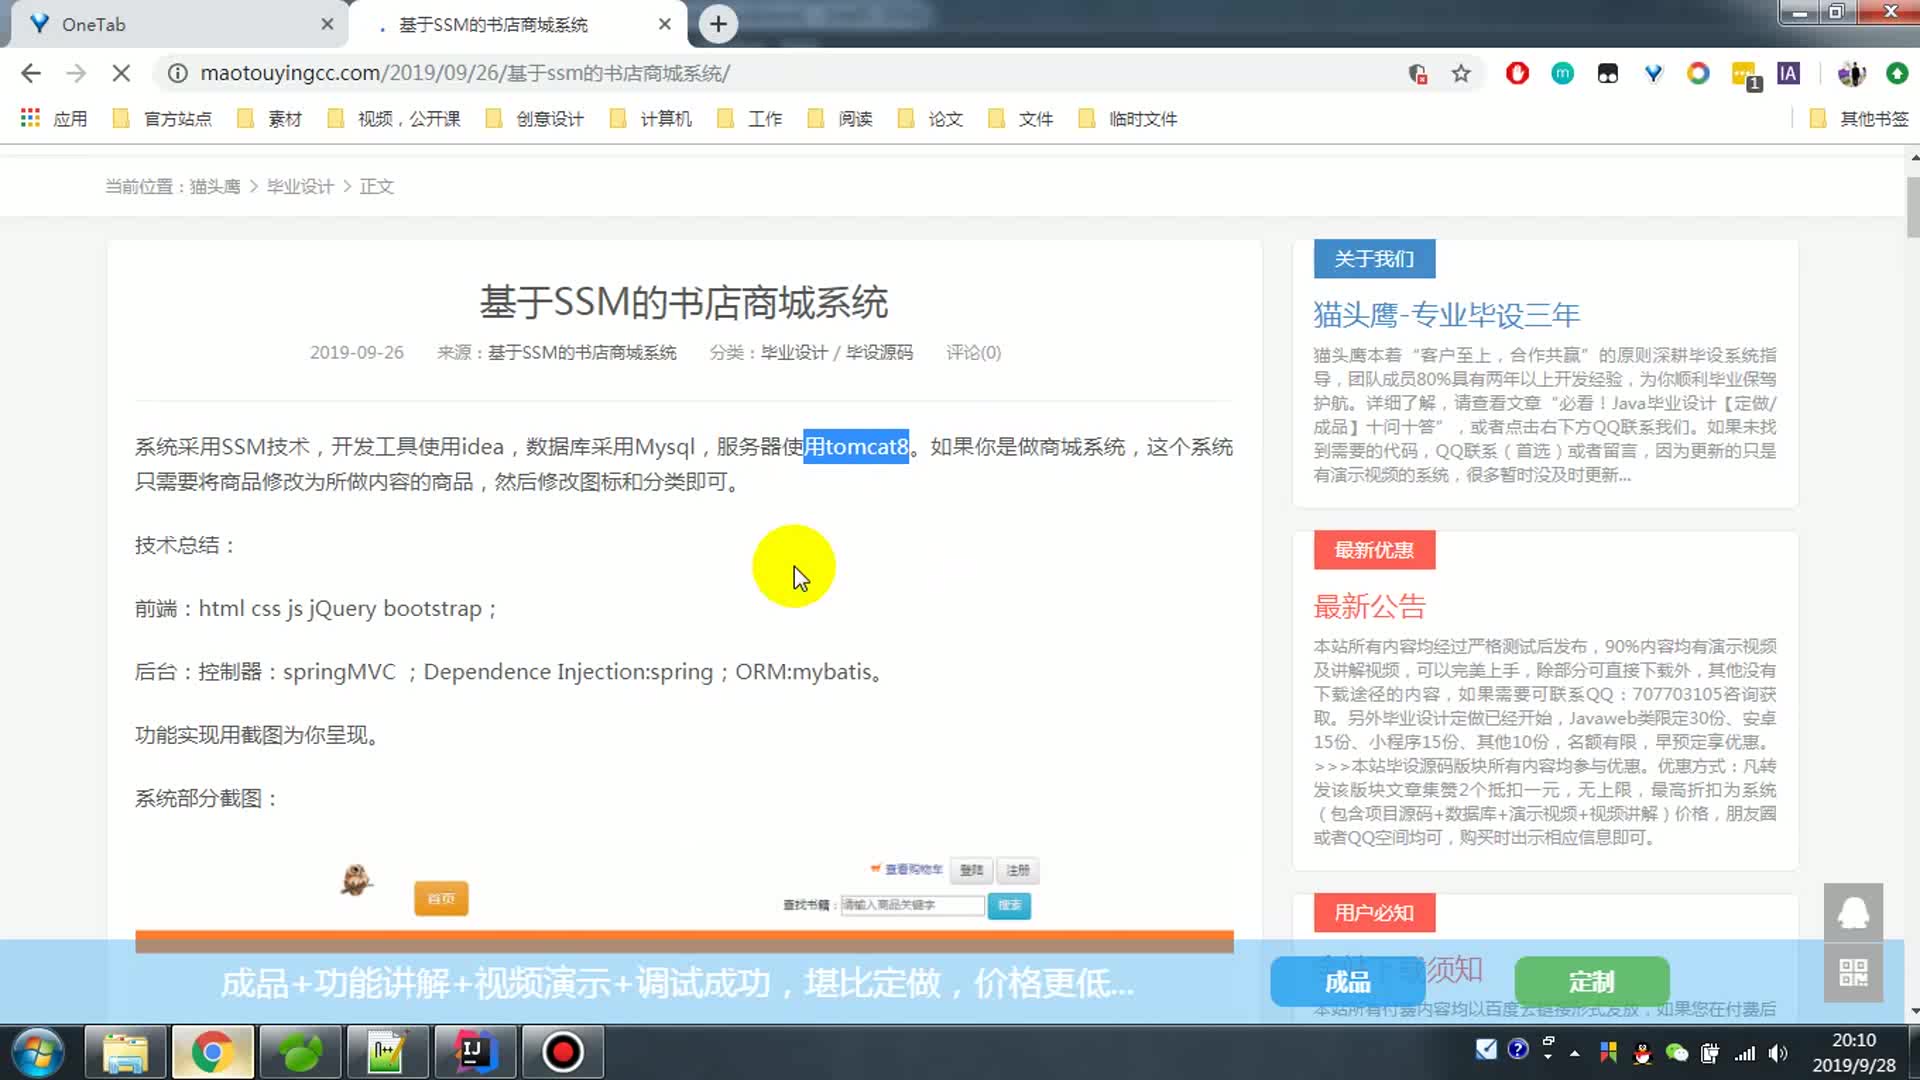The image size is (1920, 1080).
Task: Open the 工作 bookmark folder
Action: (x=750, y=119)
